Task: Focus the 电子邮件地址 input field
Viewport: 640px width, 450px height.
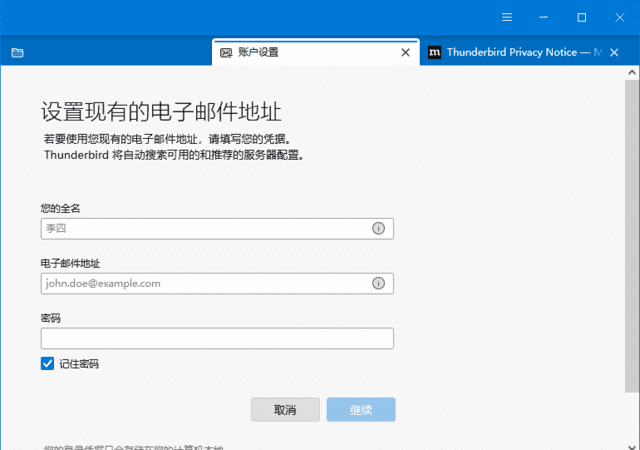Action: [x=217, y=283]
